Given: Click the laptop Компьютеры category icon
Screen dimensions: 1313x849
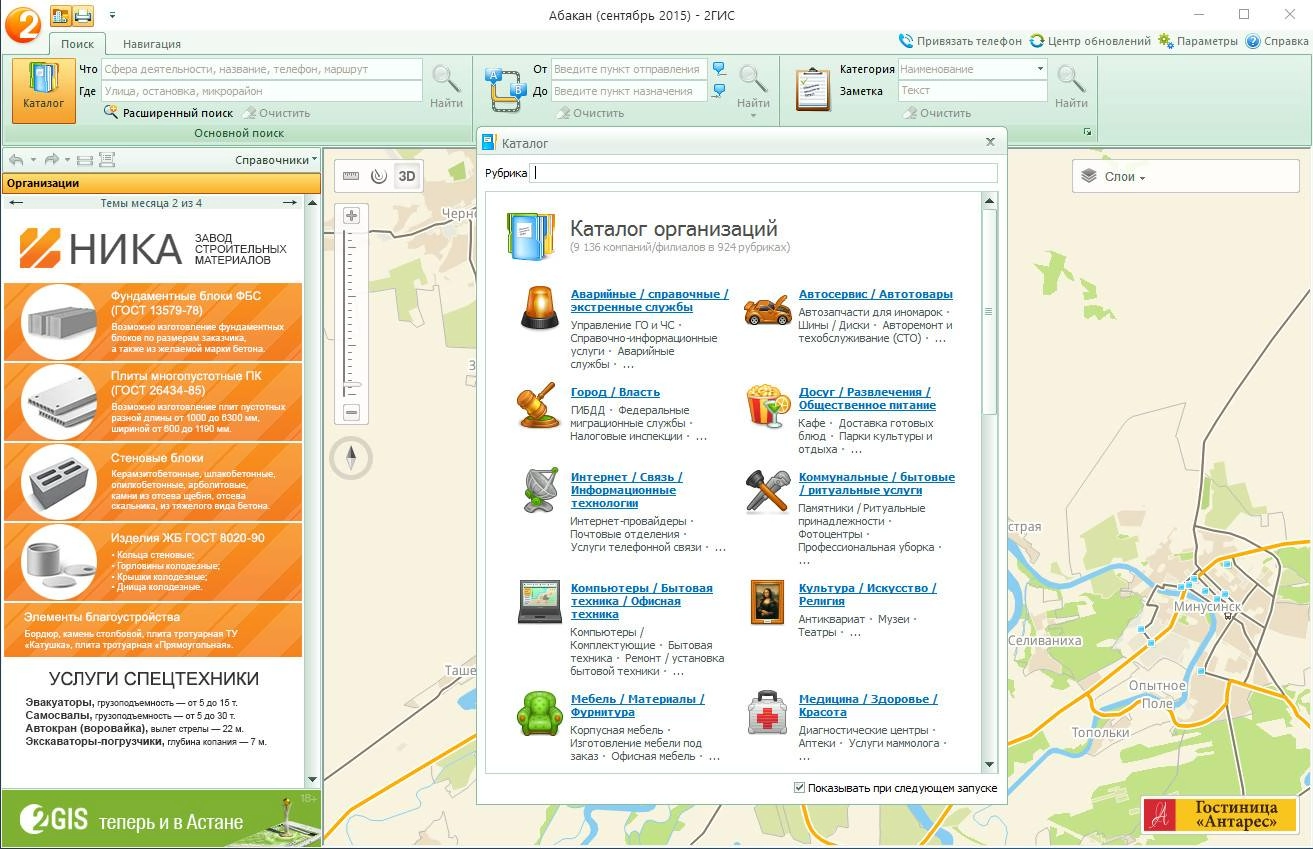Looking at the screenshot, I should (x=540, y=601).
